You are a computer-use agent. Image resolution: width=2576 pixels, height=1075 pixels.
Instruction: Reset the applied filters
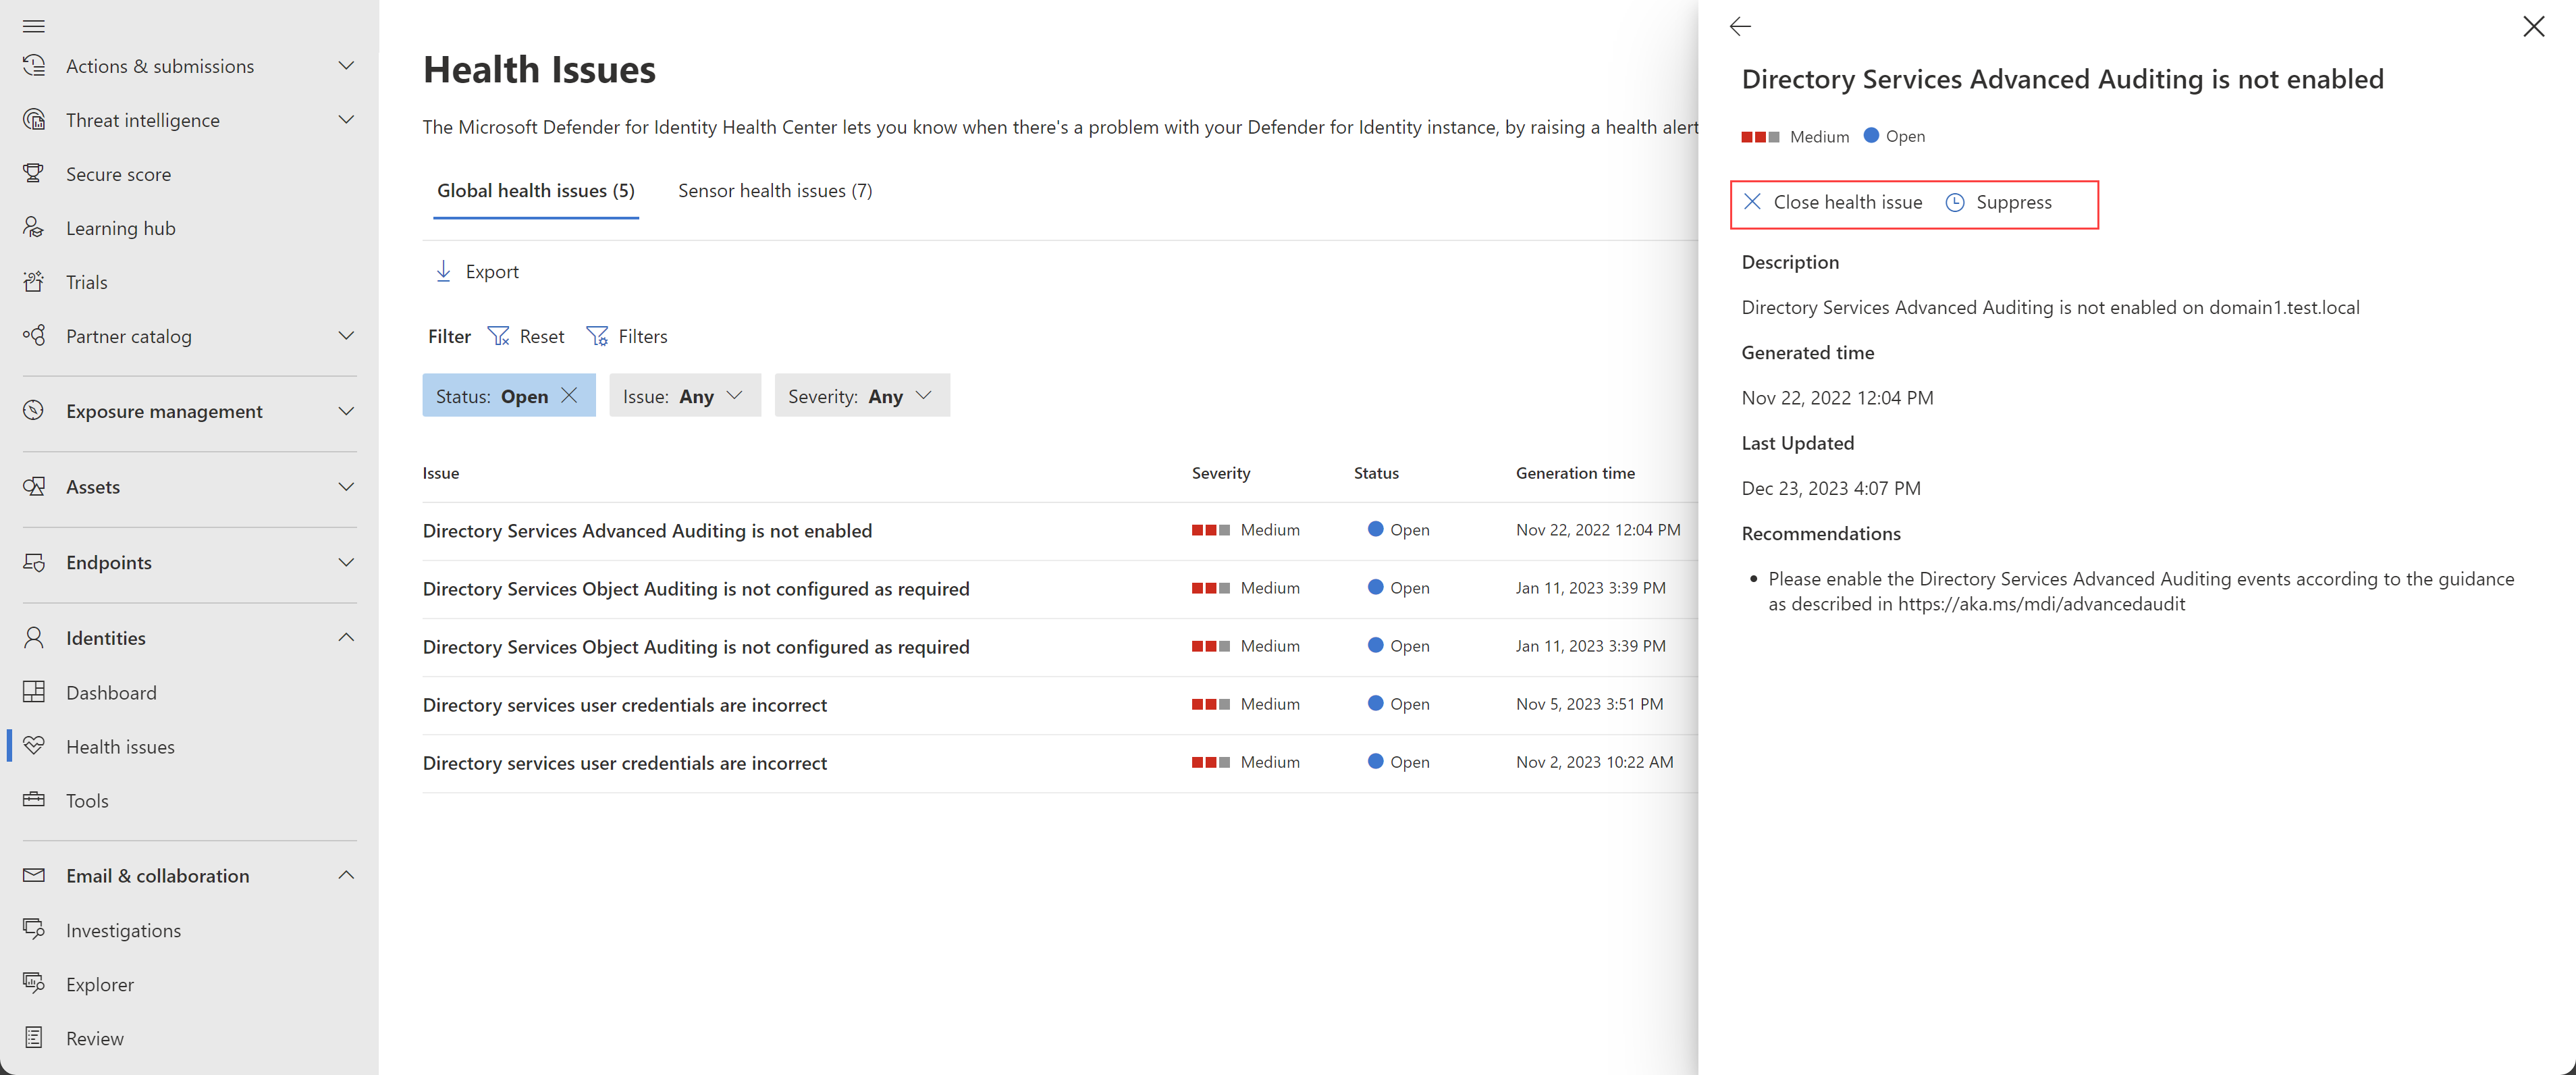(526, 337)
